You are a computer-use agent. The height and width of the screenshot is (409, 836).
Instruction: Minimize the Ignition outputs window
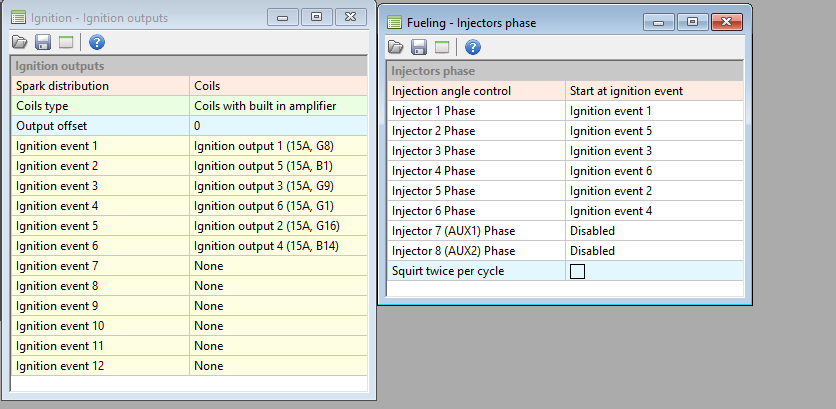(283, 17)
